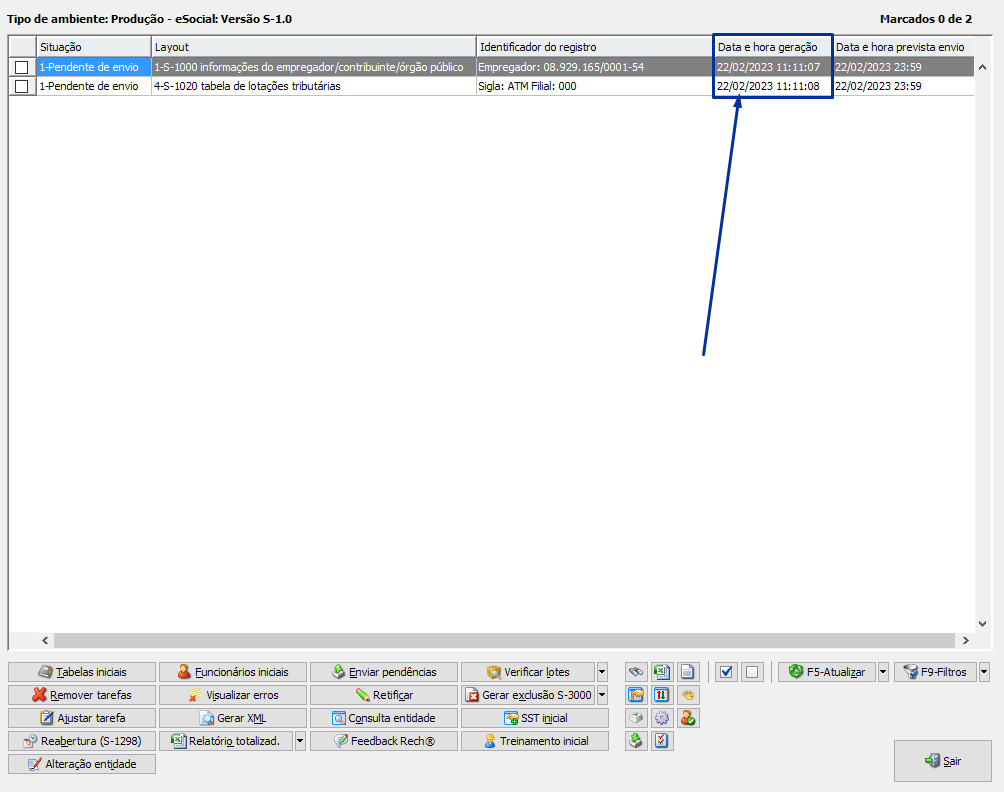The width and height of the screenshot is (1004, 792).
Task: Sort by Situação column header
Action: [93, 47]
